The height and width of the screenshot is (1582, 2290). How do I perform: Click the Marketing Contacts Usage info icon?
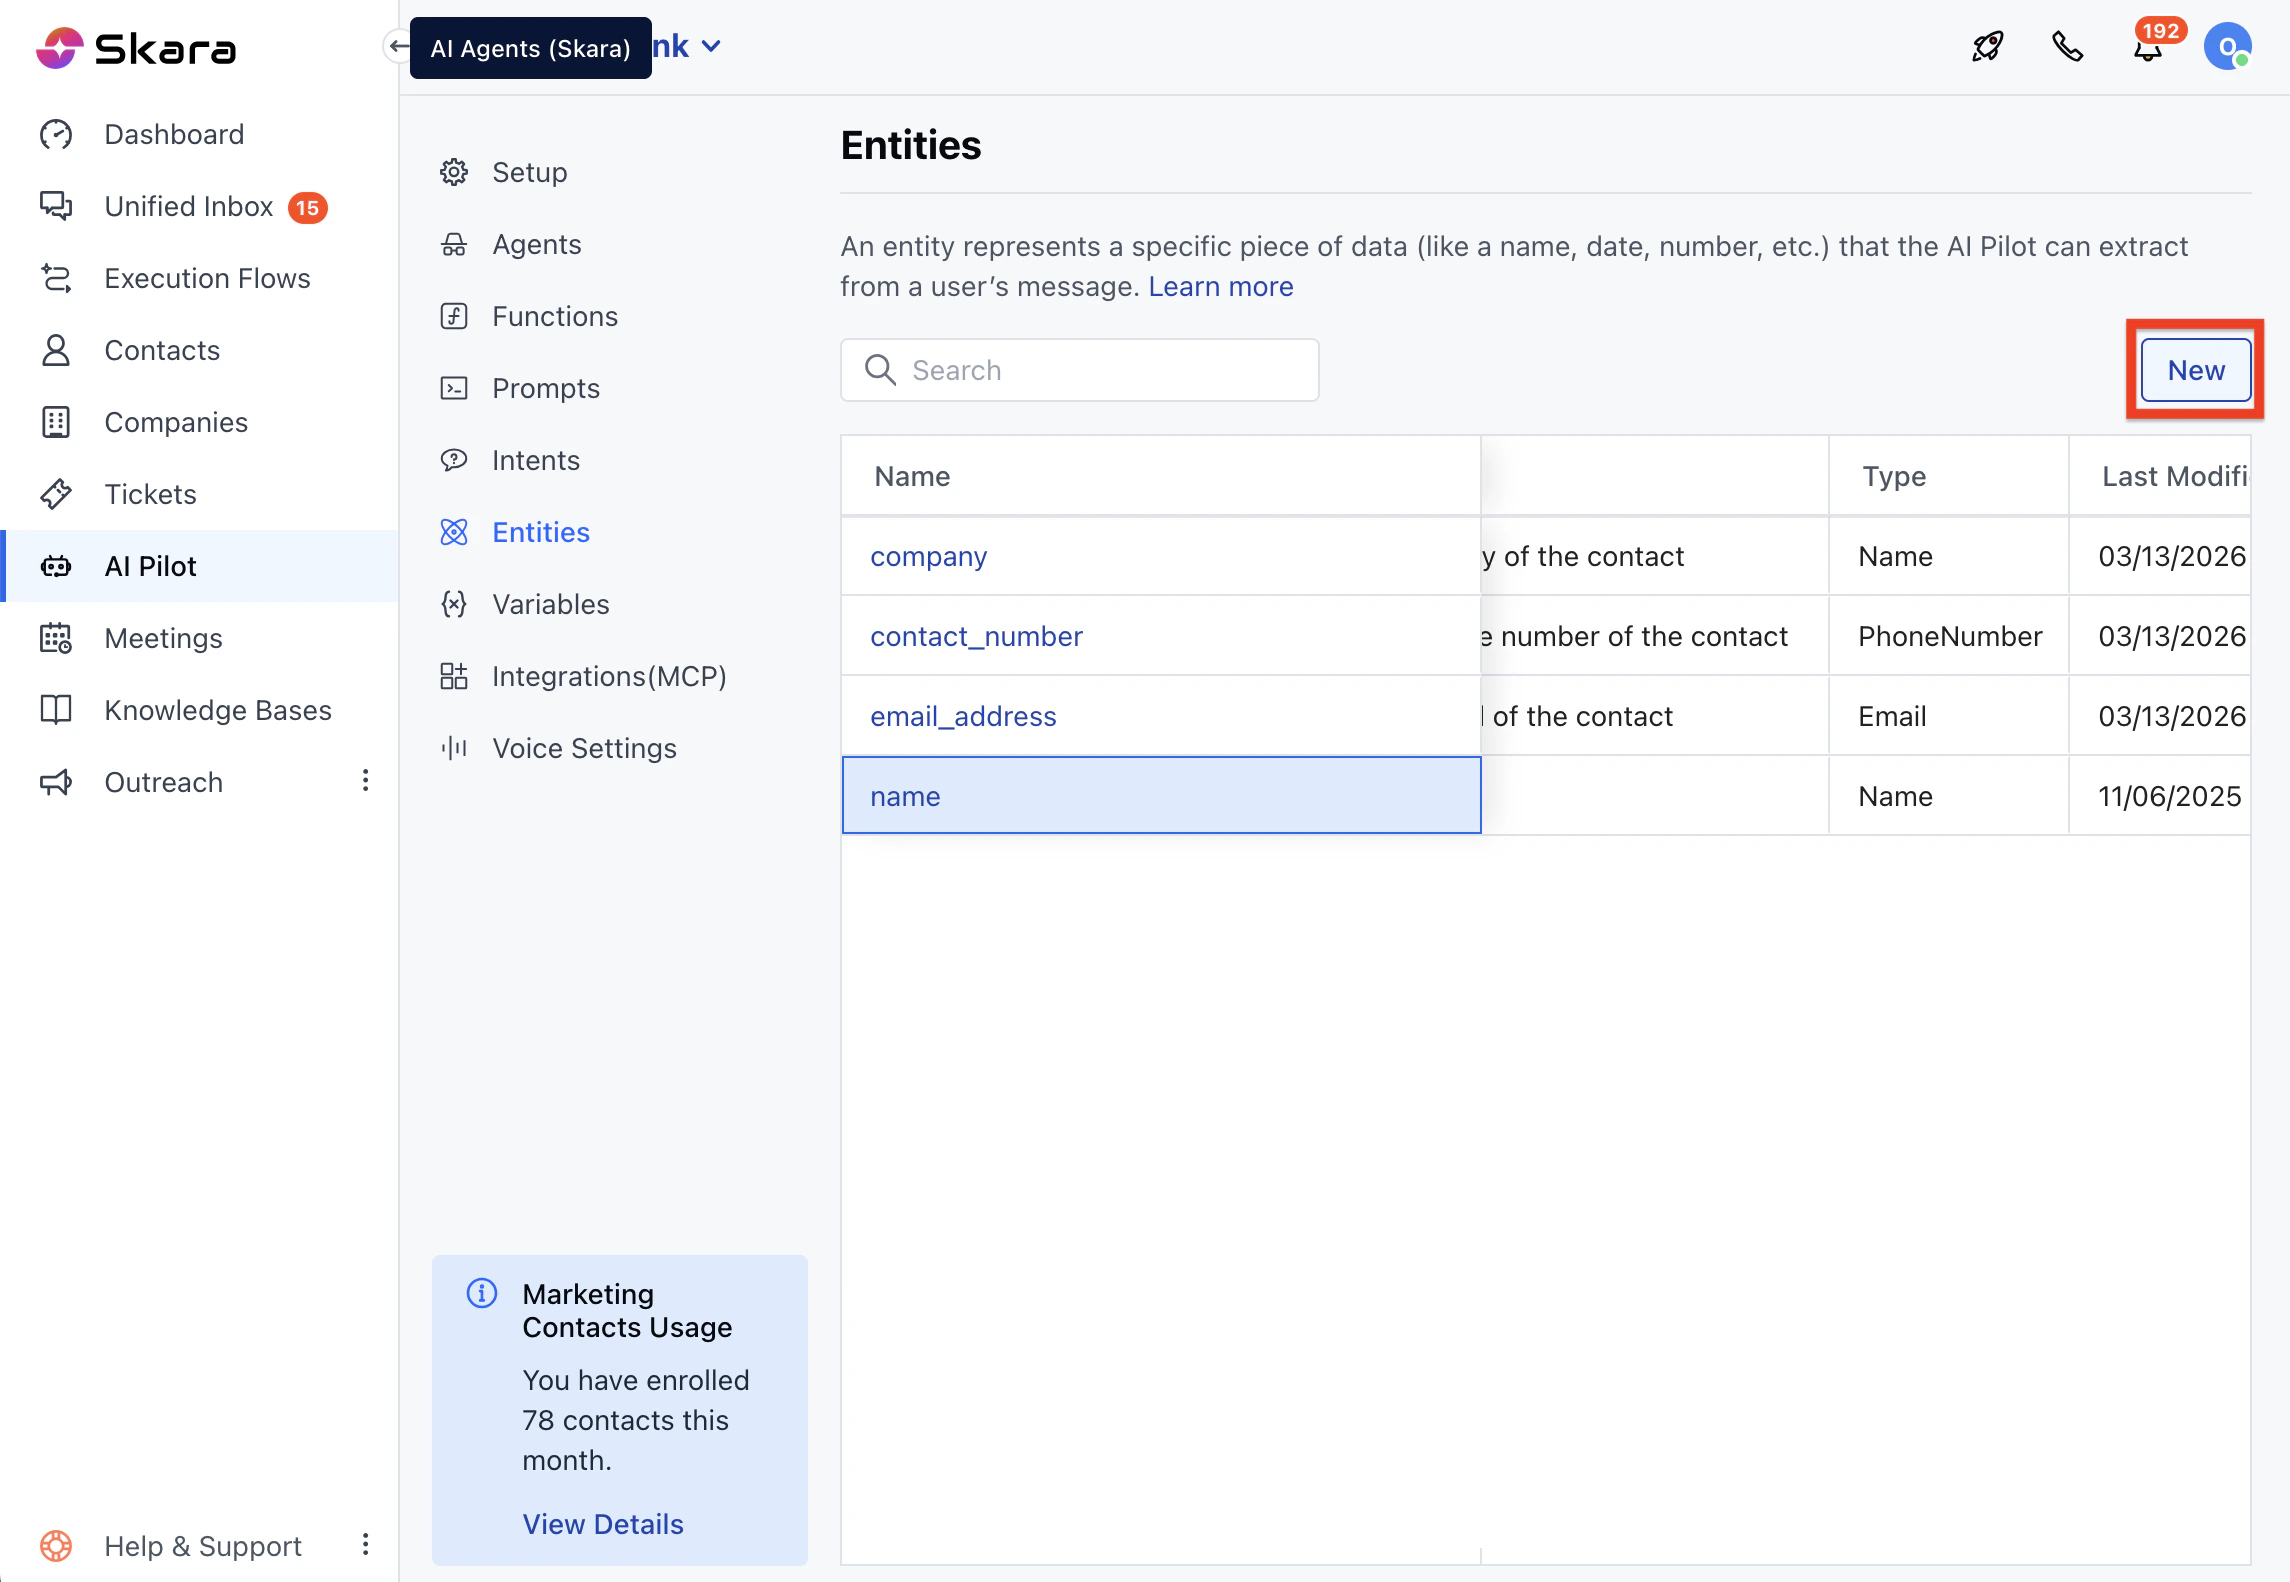482,1293
